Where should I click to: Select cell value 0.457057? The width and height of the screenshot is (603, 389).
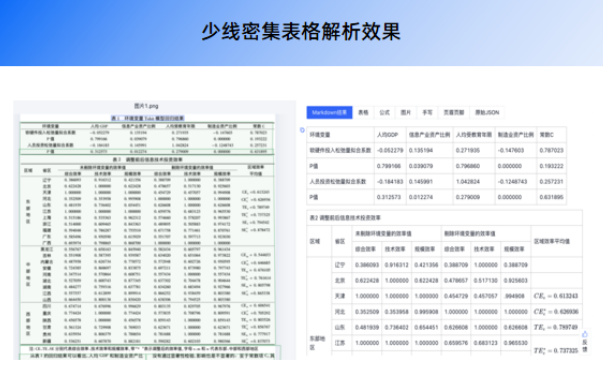(x=486, y=296)
